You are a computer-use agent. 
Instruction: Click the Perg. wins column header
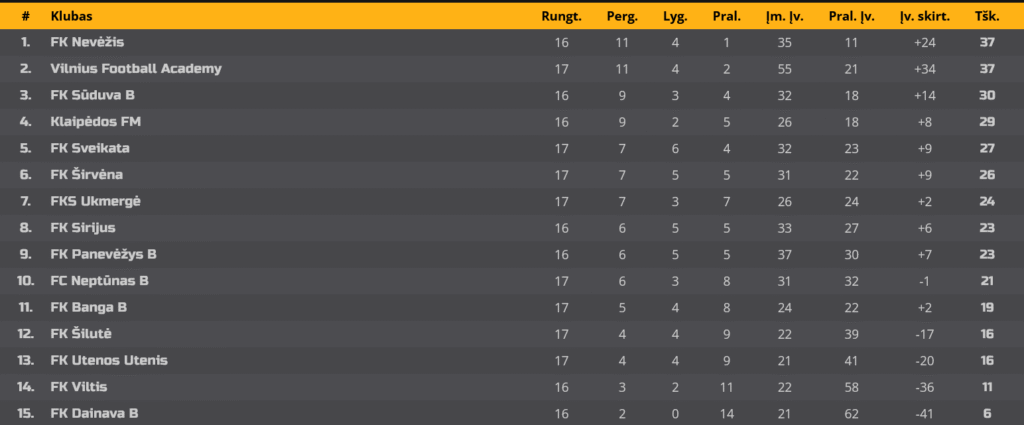pyautogui.click(x=622, y=18)
